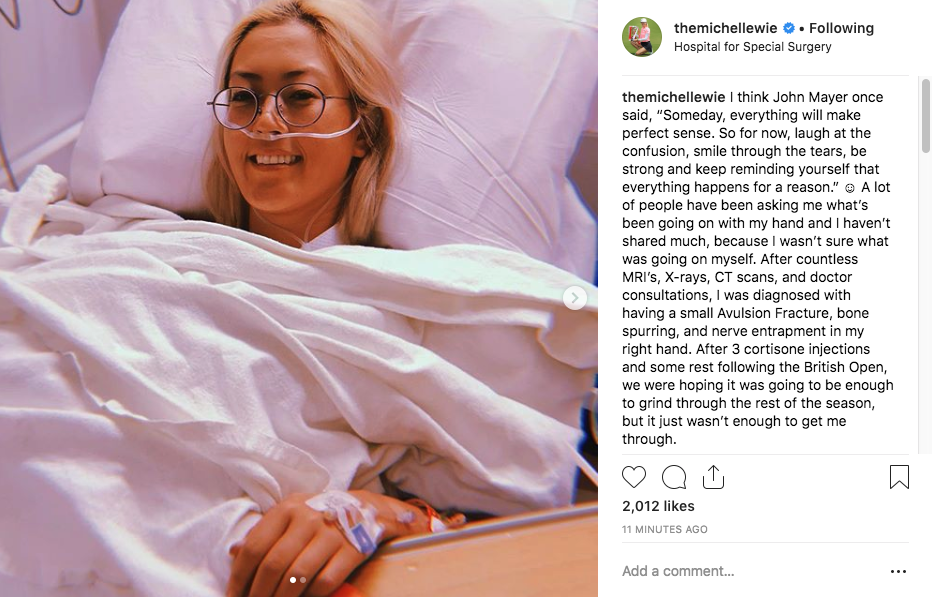Open themichellewie profile picture avatar
Screen dimensions: 932x597
click(x=642, y=37)
